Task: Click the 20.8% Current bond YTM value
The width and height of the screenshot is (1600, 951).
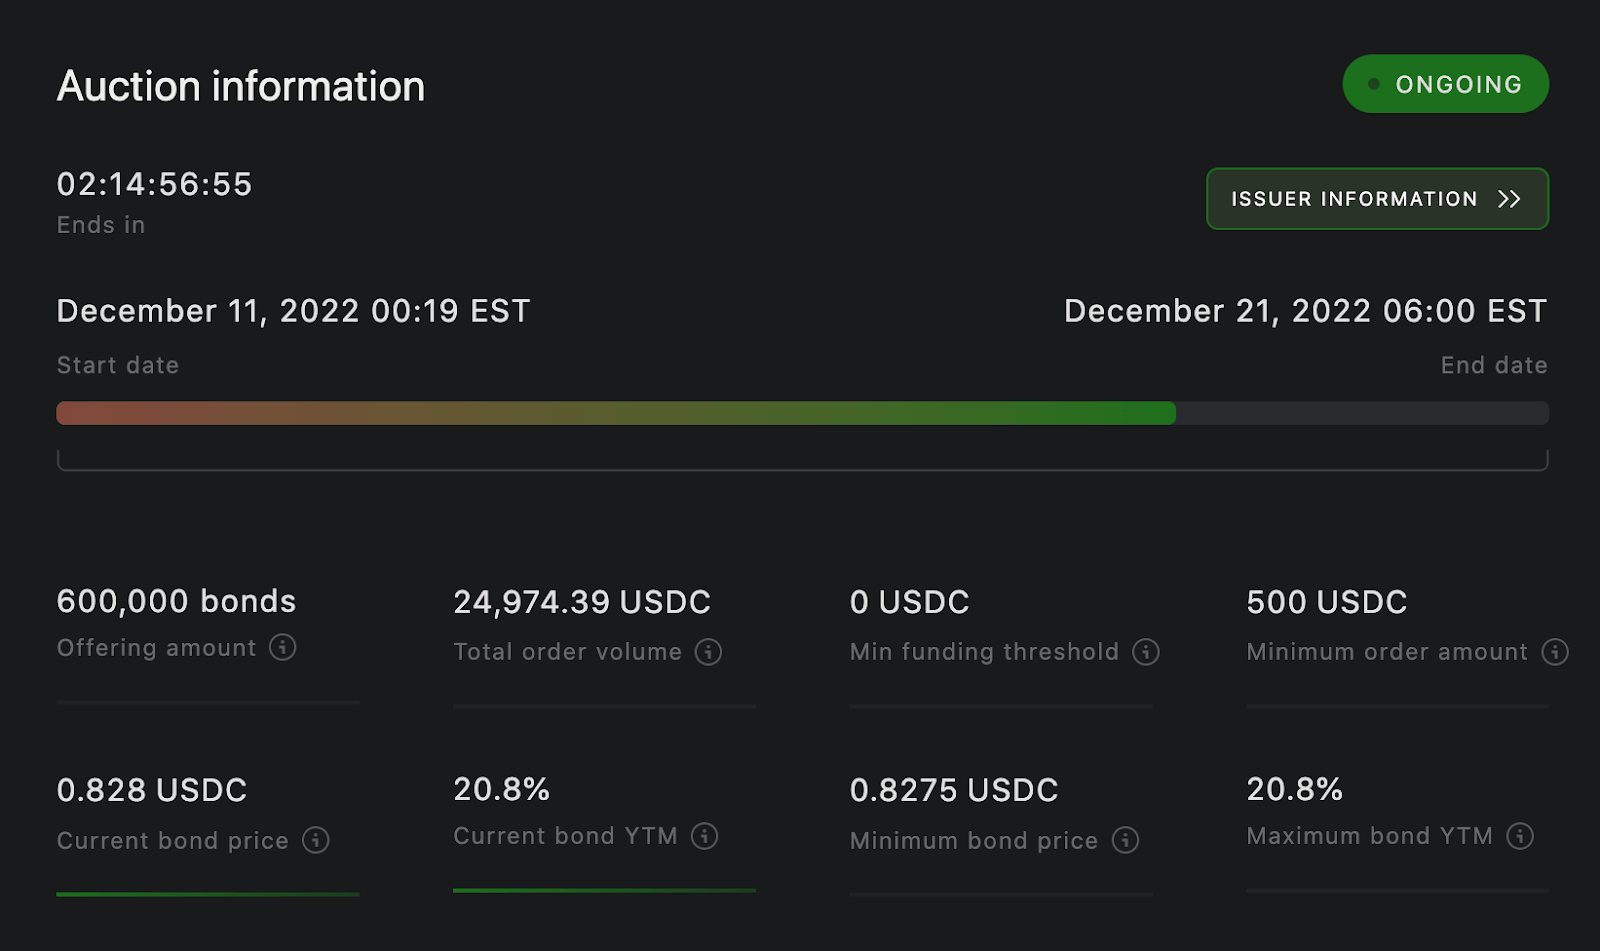Action: 502,789
